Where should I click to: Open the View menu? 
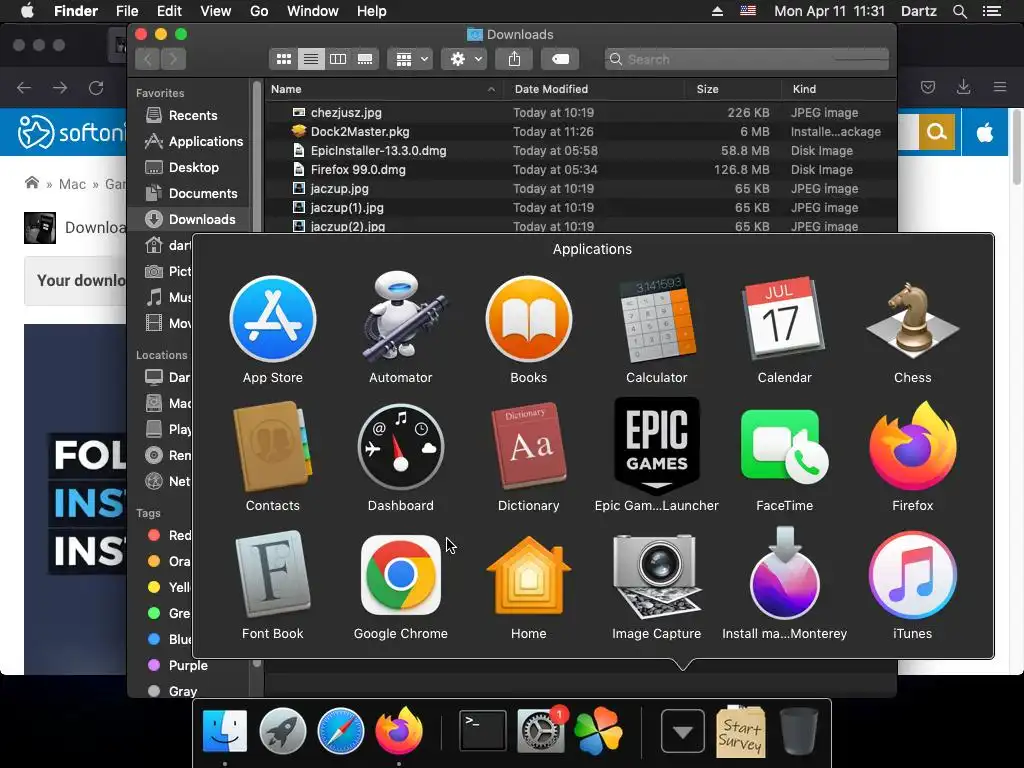[x=216, y=11]
